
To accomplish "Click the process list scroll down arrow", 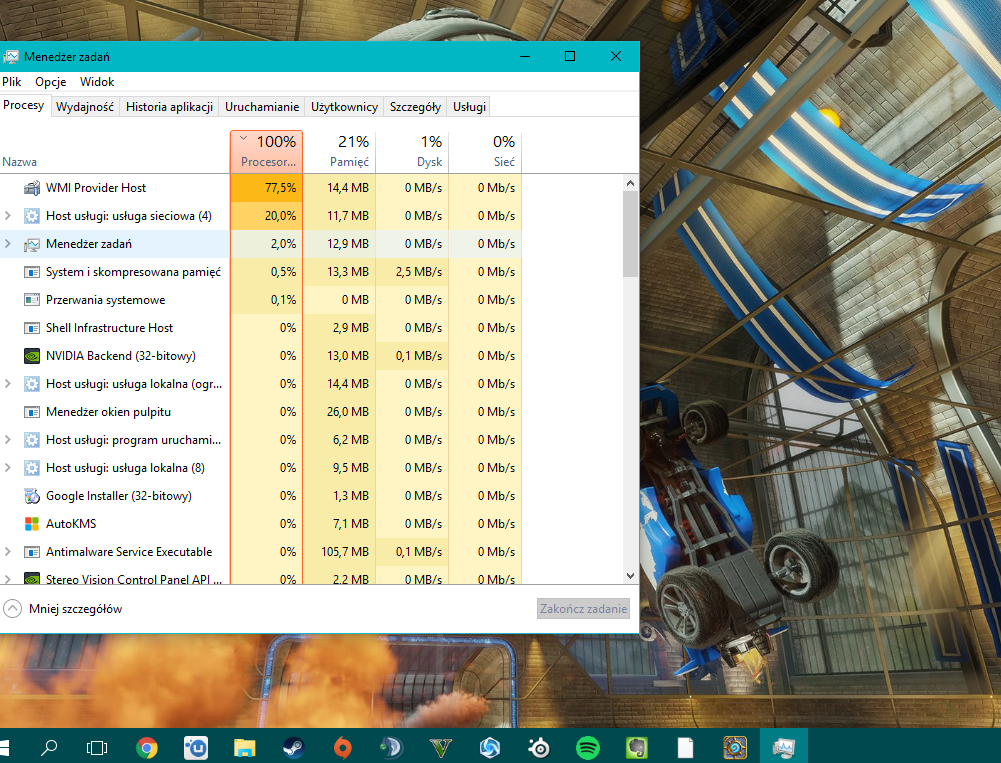I will click(630, 575).
